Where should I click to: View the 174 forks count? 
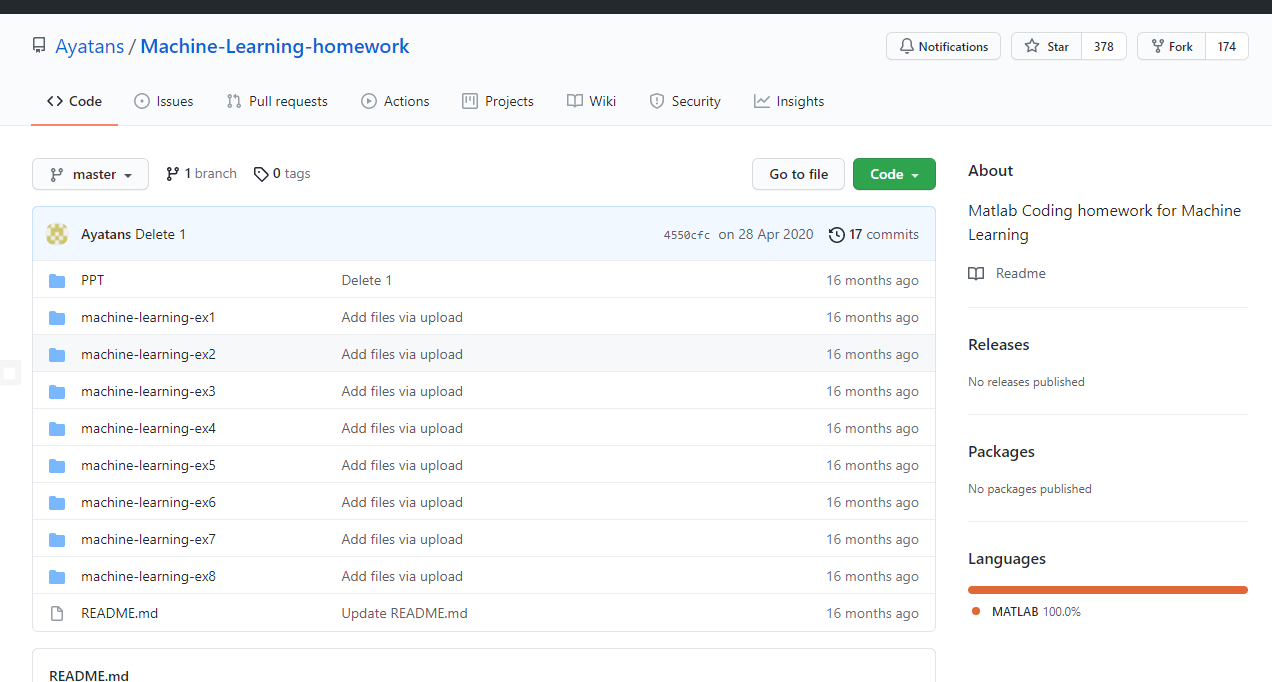coord(1227,46)
